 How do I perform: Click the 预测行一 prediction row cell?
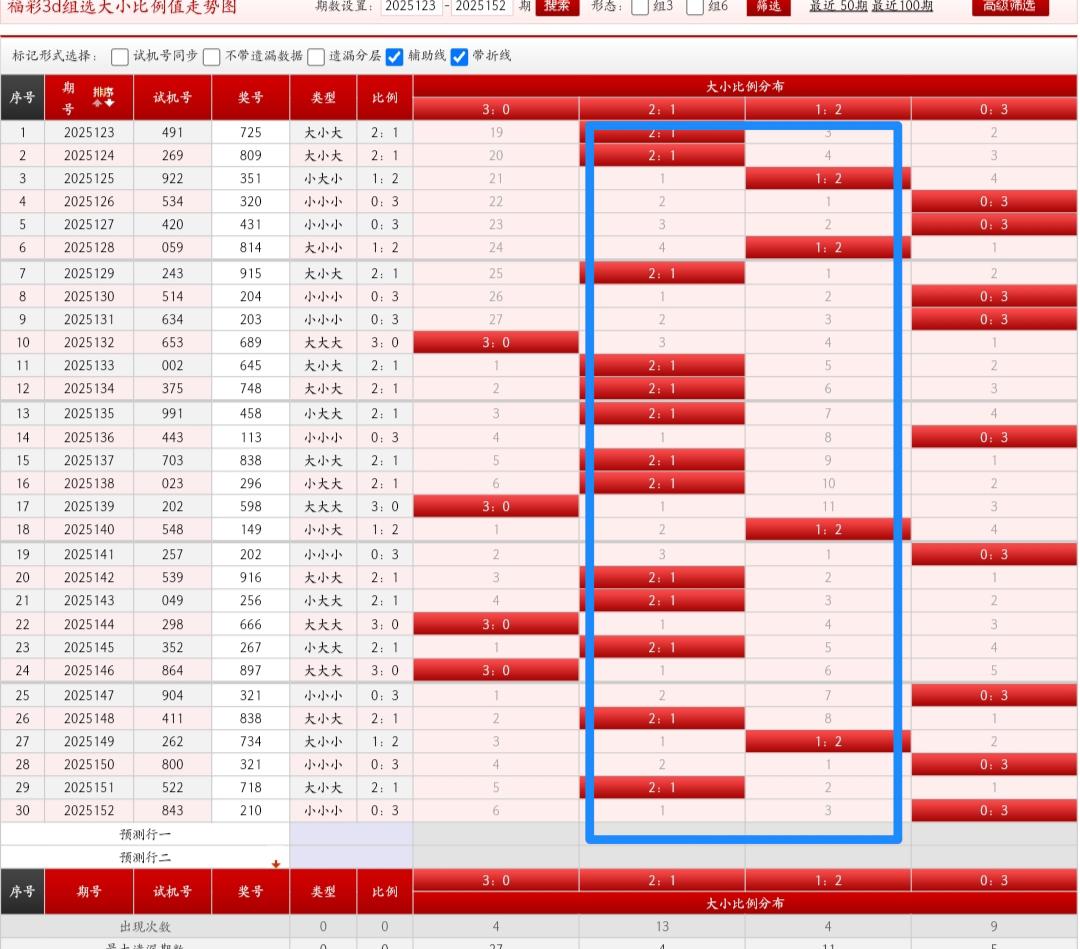[146, 834]
